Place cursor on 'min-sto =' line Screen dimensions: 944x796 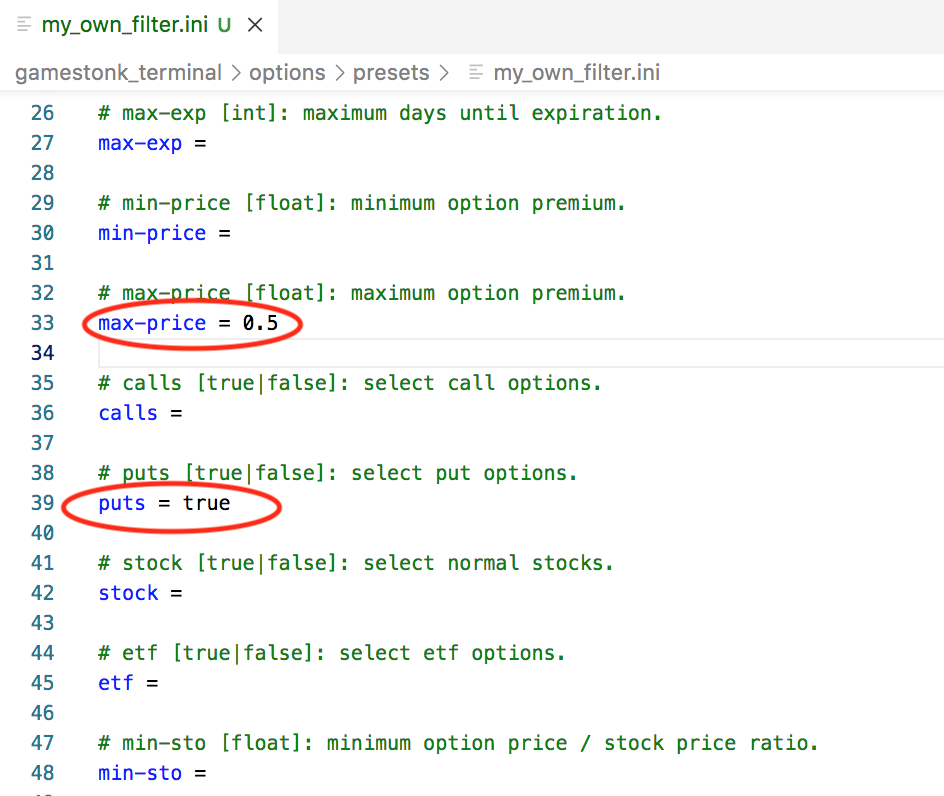point(152,774)
